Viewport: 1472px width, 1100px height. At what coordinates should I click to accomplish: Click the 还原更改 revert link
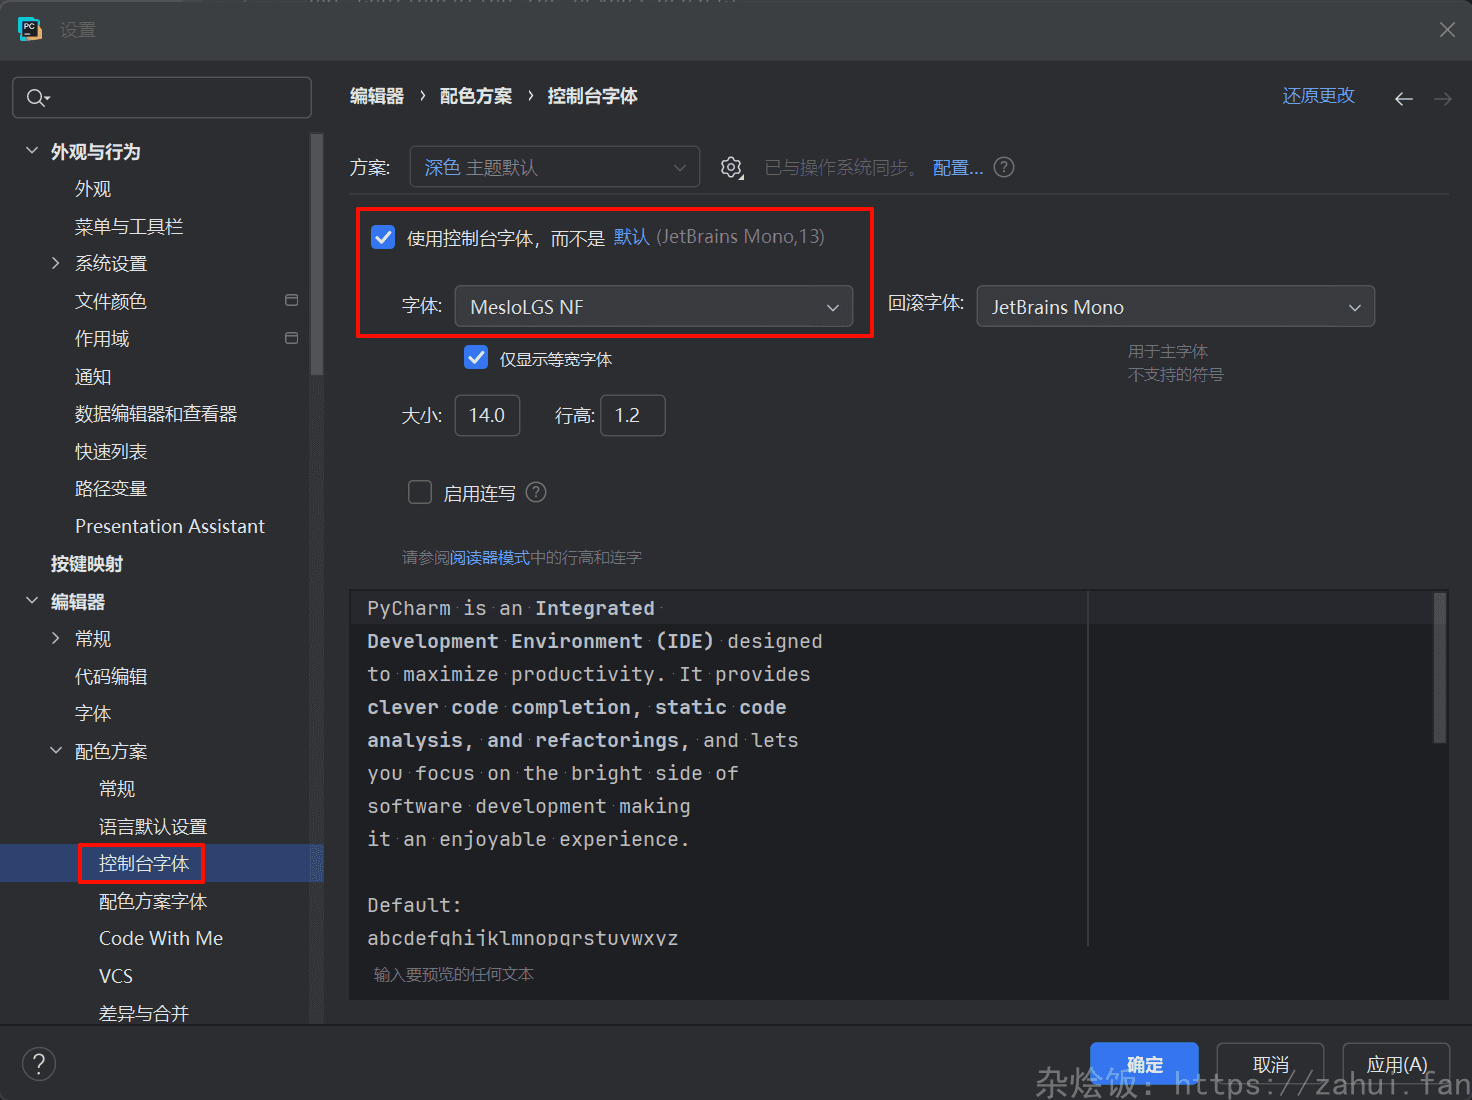(1318, 96)
